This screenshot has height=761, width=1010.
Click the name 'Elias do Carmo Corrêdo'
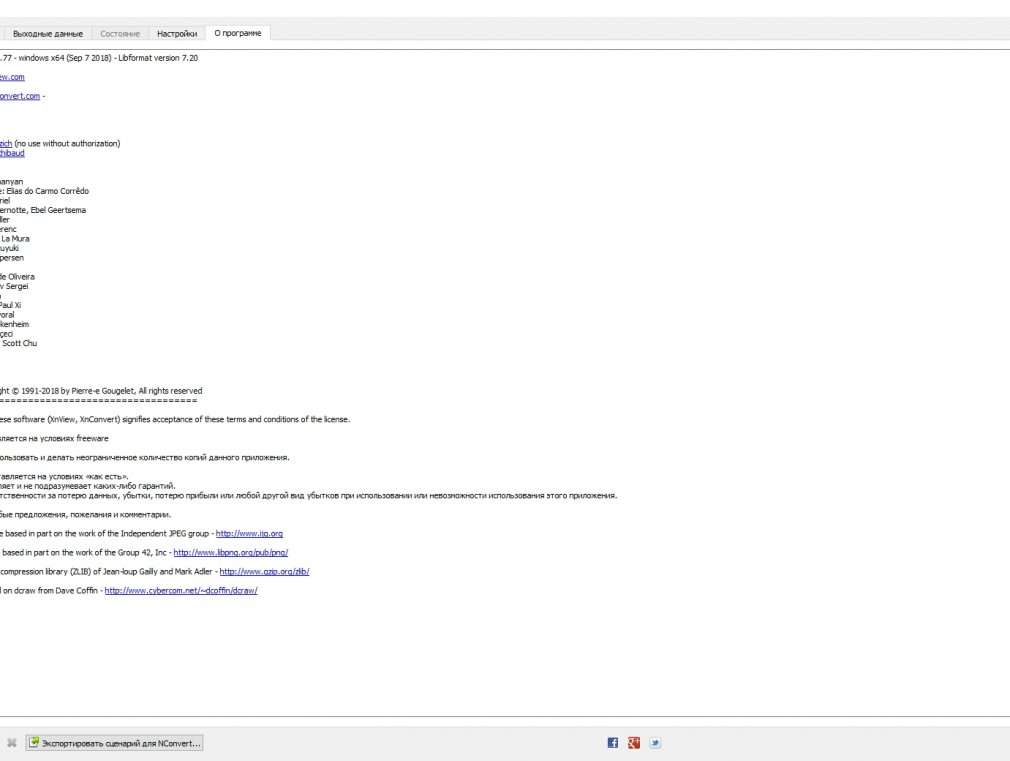tap(48, 191)
